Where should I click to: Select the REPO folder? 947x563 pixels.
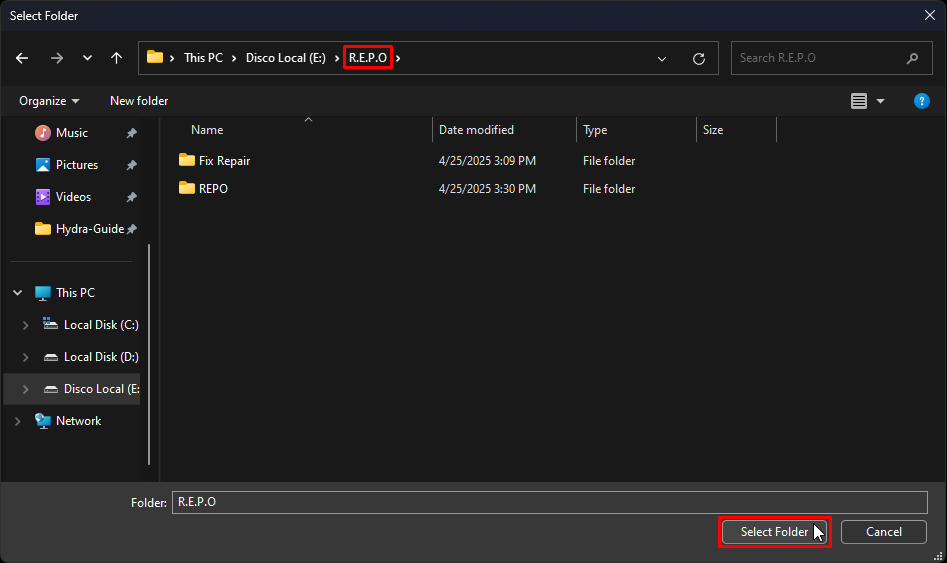click(213, 188)
